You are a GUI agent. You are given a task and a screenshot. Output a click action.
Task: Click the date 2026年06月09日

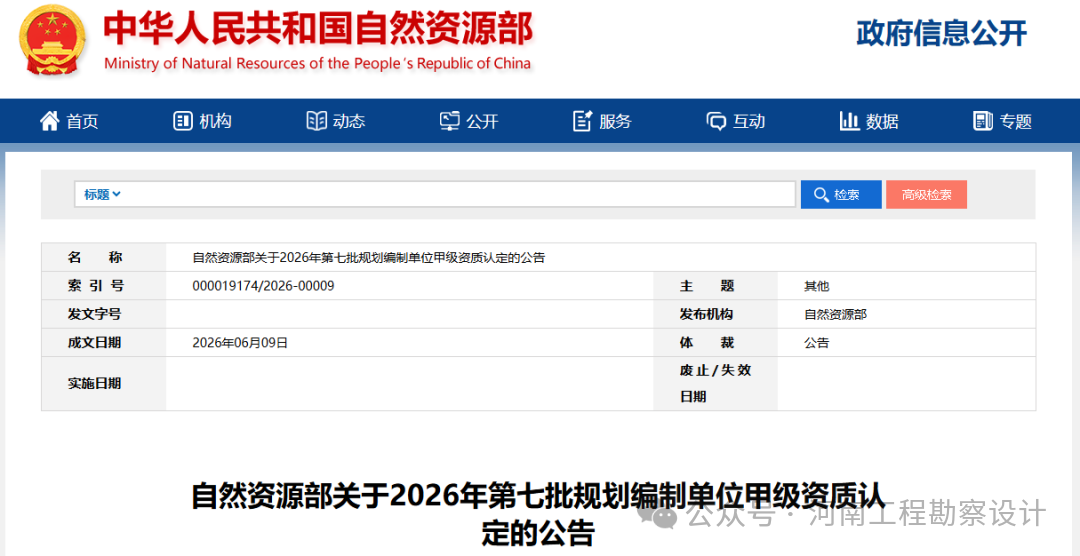click(x=240, y=342)
